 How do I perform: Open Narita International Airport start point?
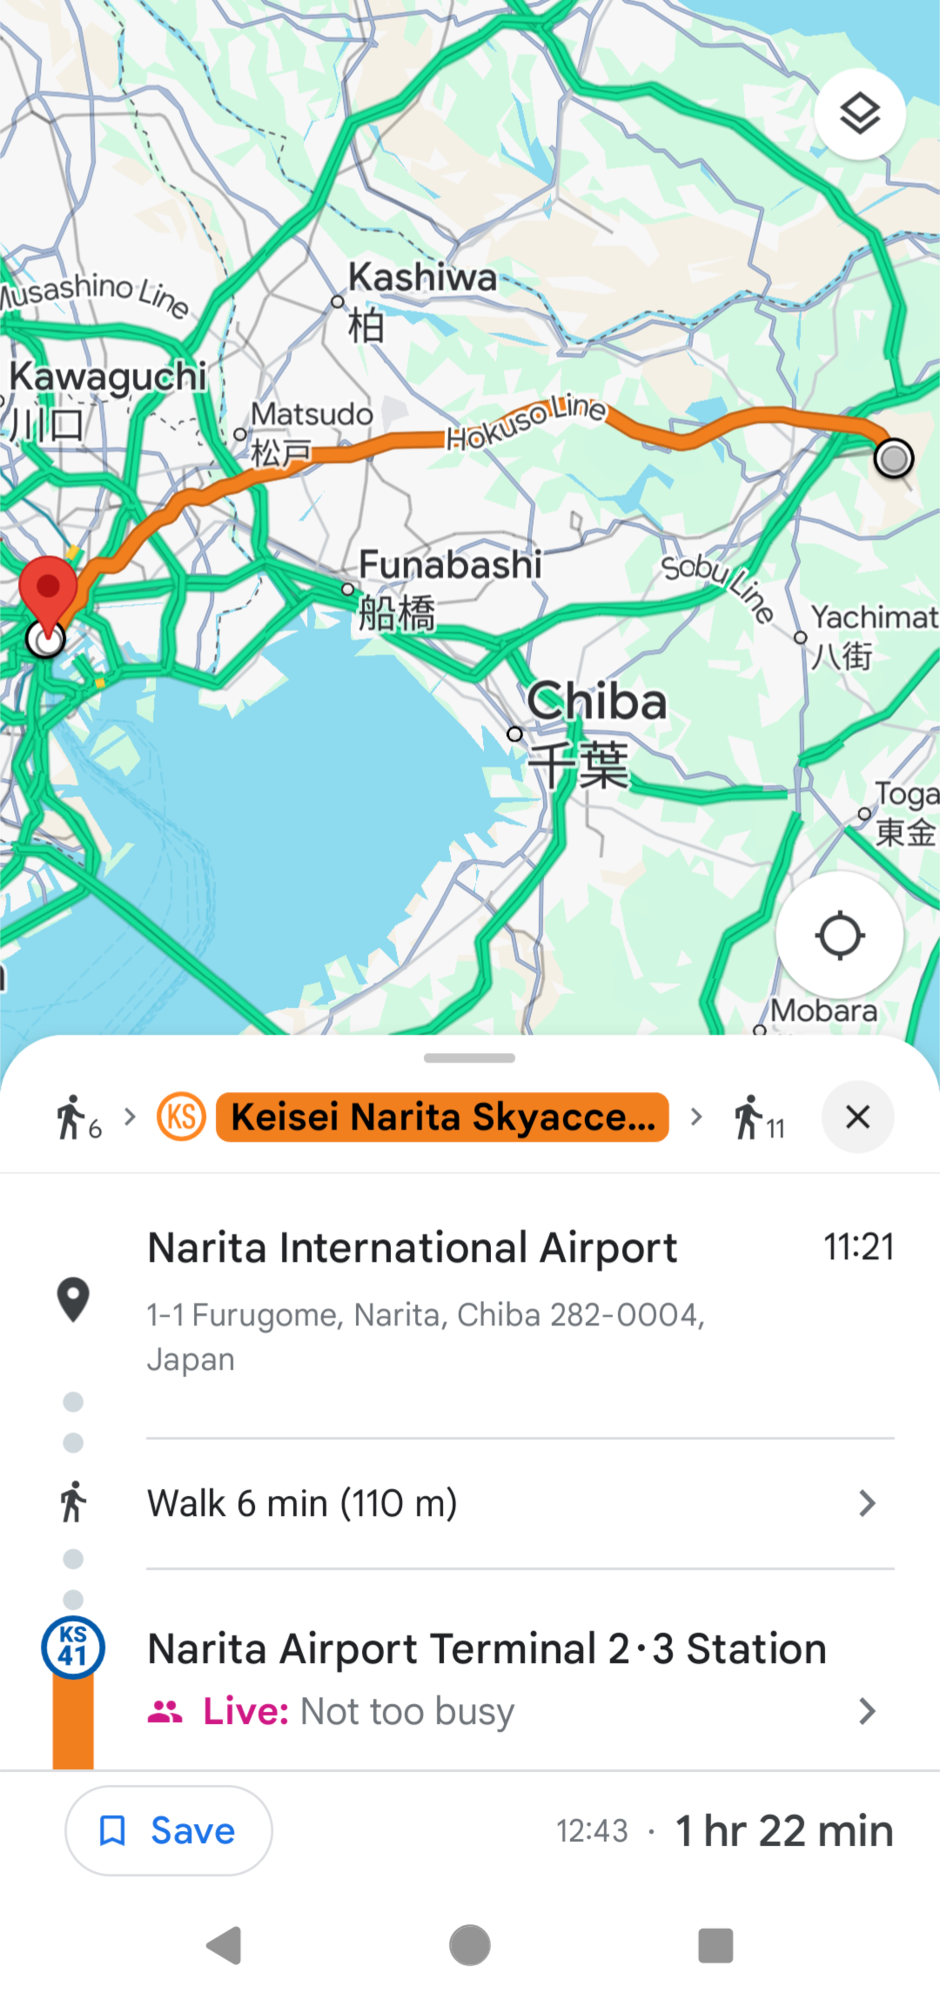[x=412, y=1248]
